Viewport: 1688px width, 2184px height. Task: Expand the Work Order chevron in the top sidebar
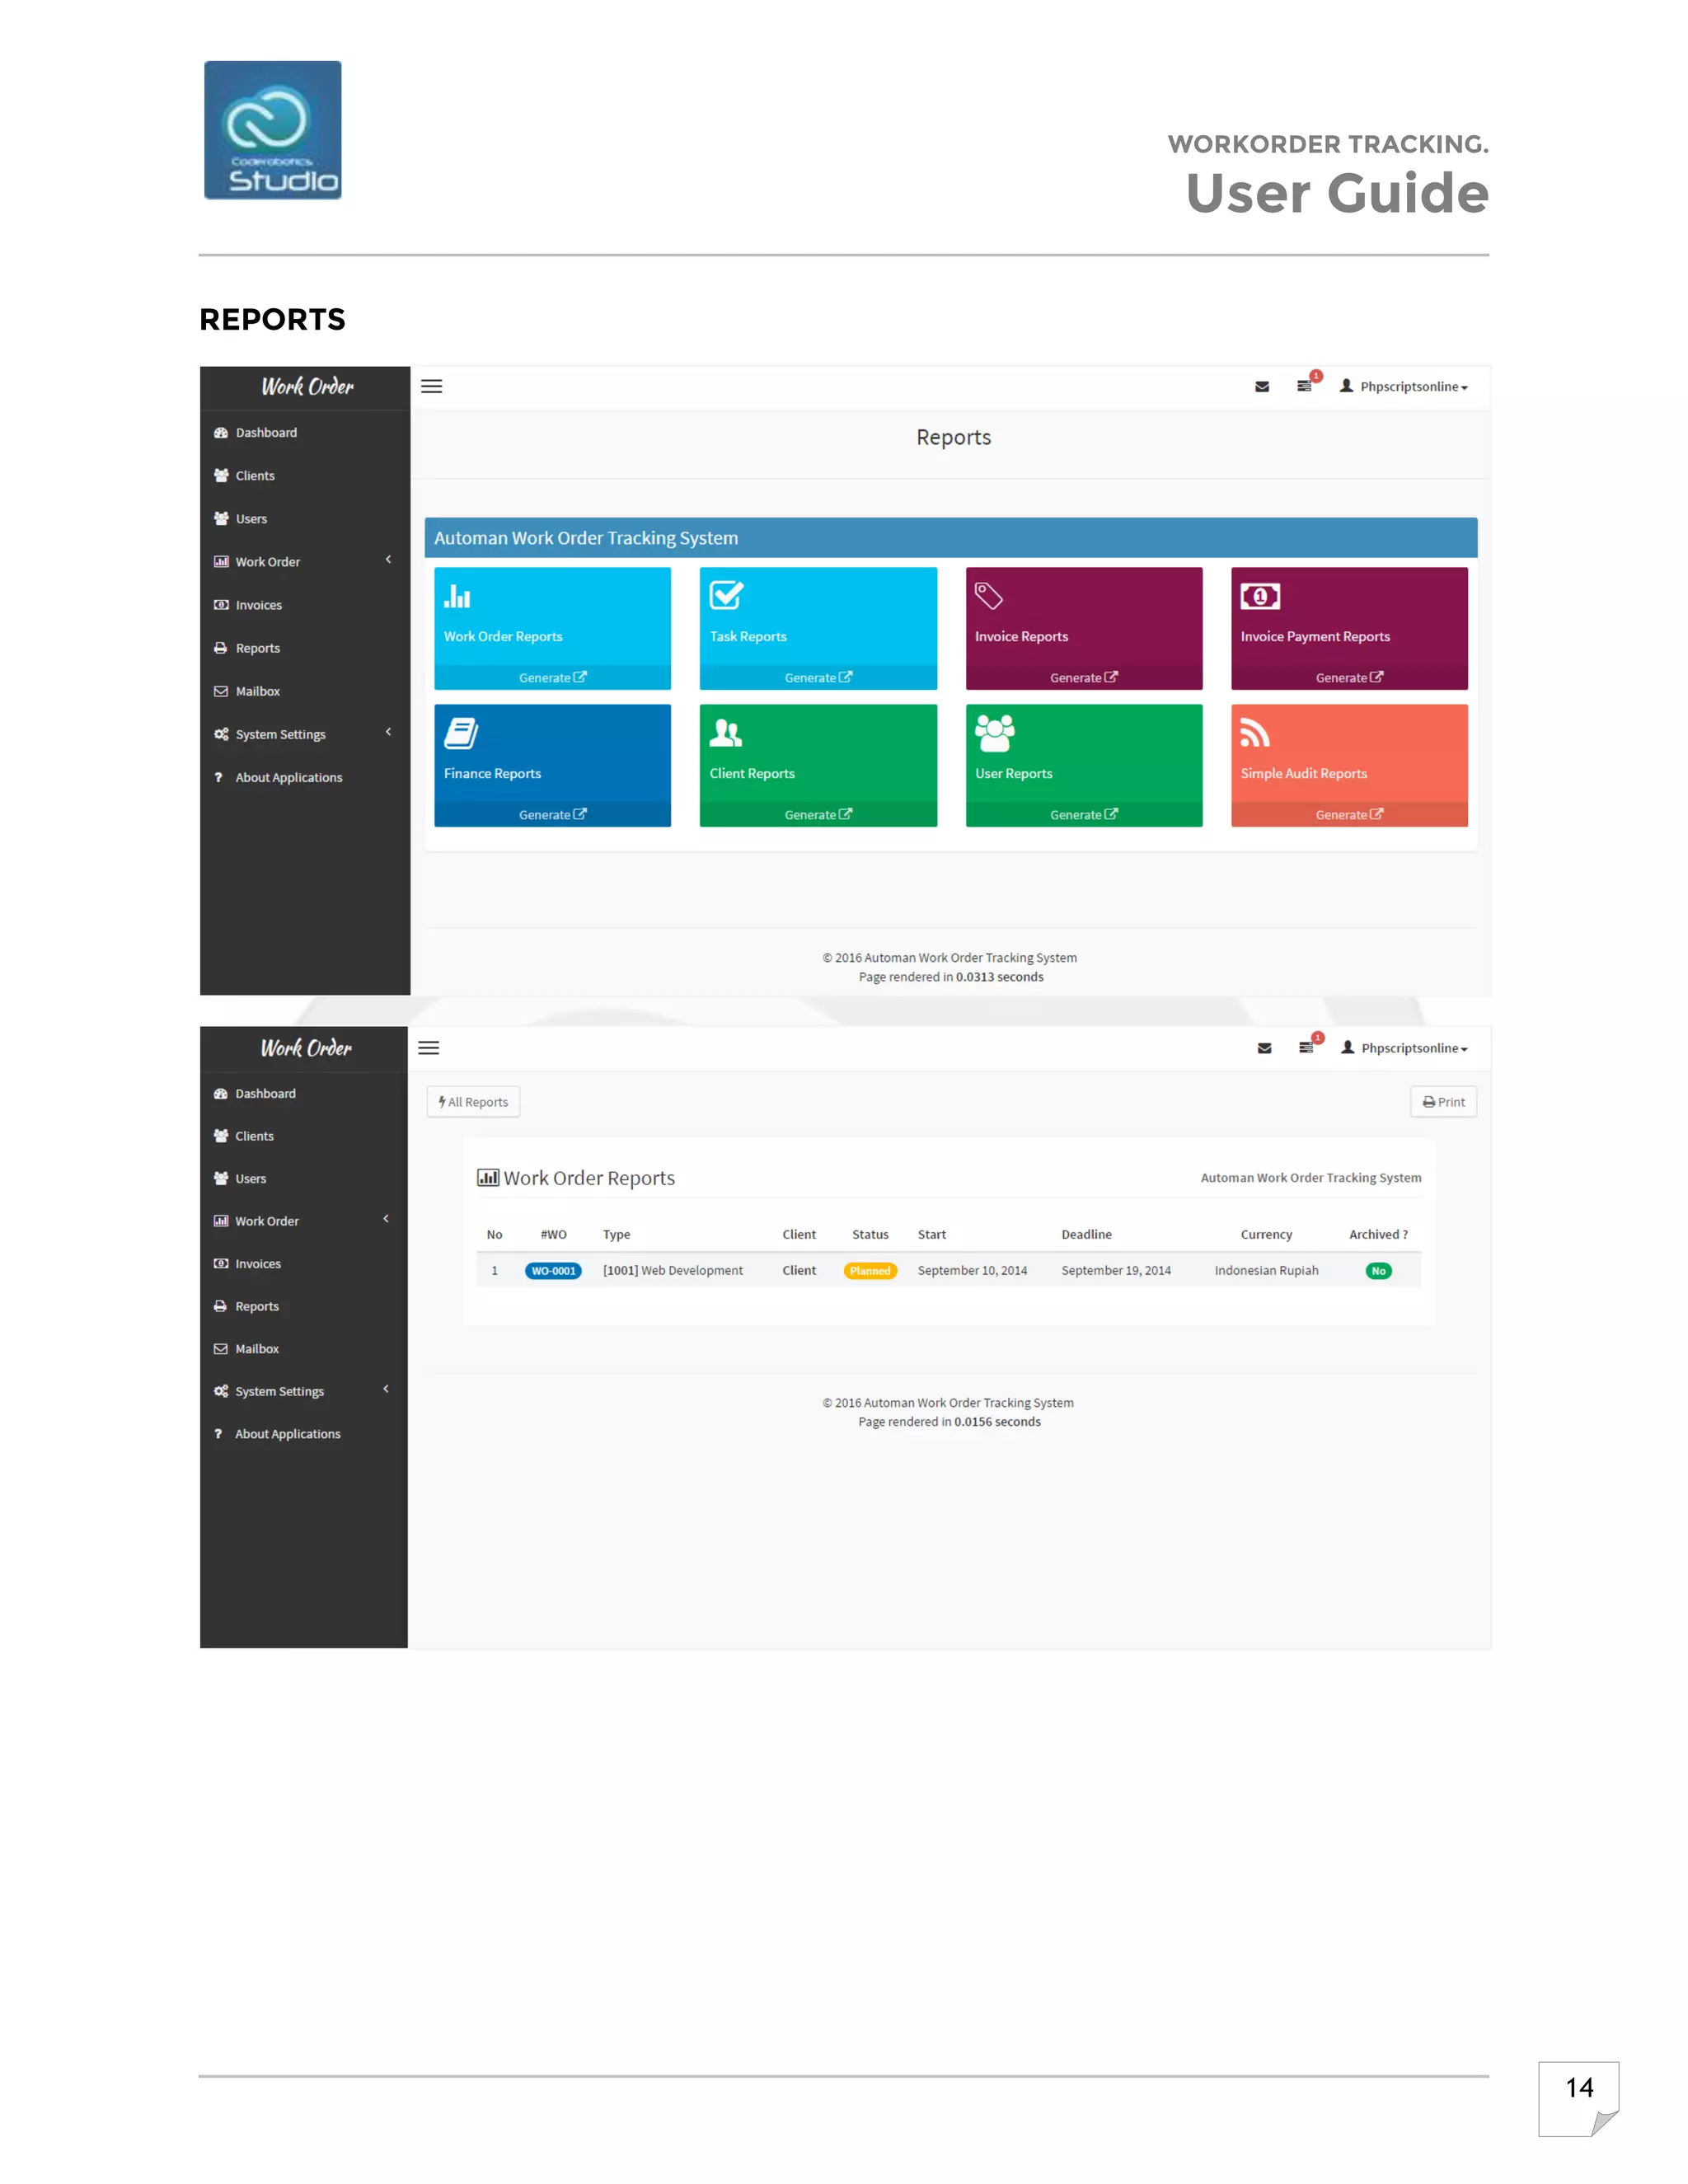(388, 560)
